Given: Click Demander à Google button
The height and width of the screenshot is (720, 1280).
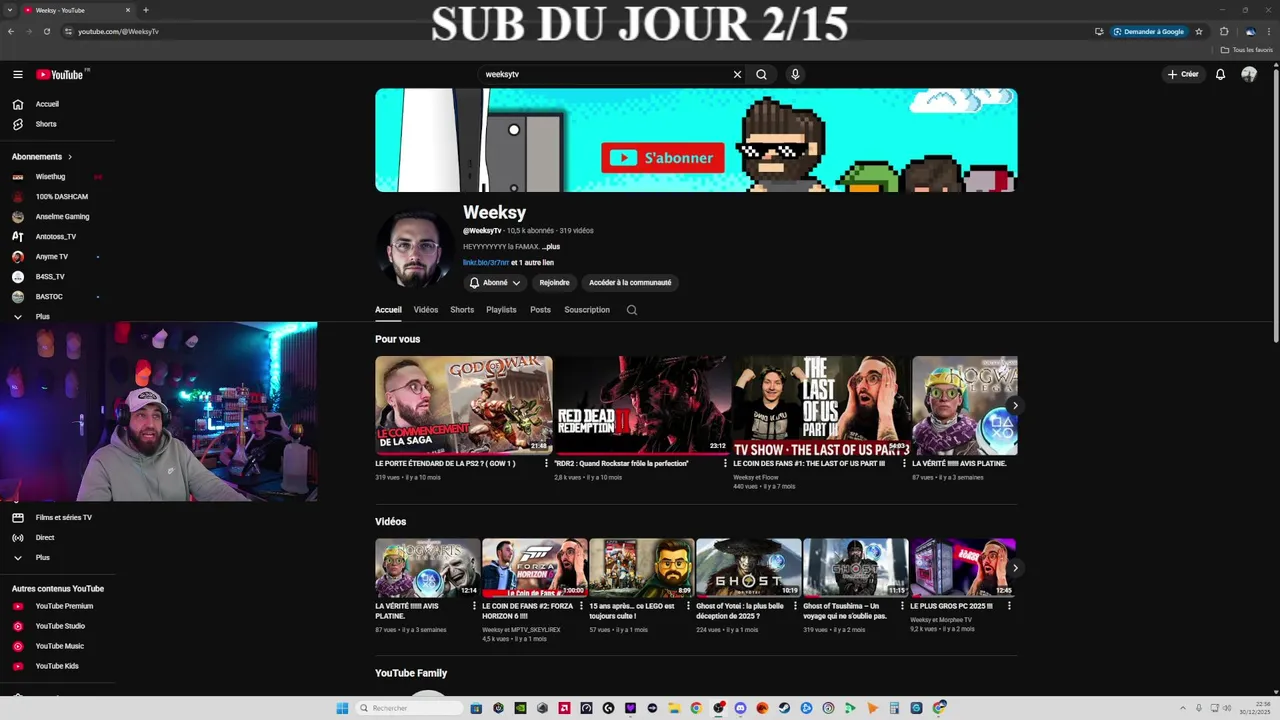Looking at the screenshot, I should (1148, 31).
